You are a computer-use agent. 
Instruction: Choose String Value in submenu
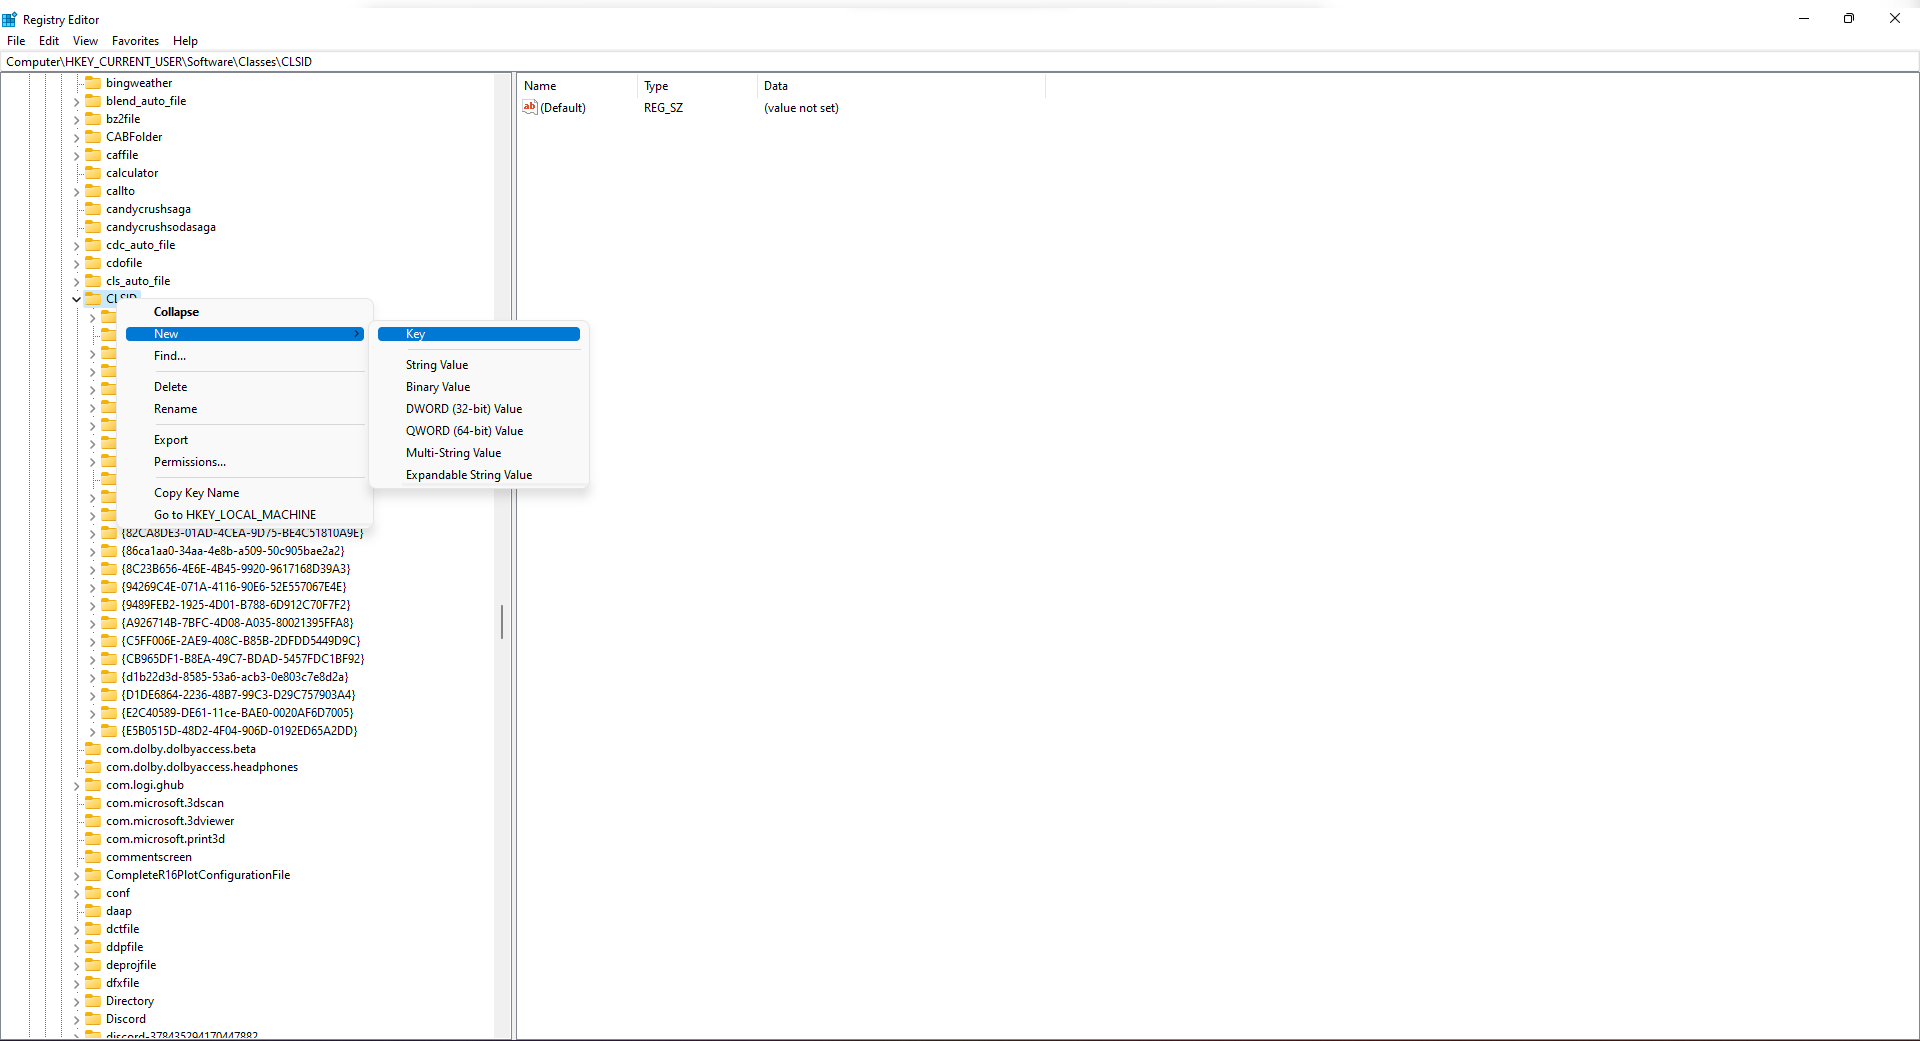tap(479, 365)
